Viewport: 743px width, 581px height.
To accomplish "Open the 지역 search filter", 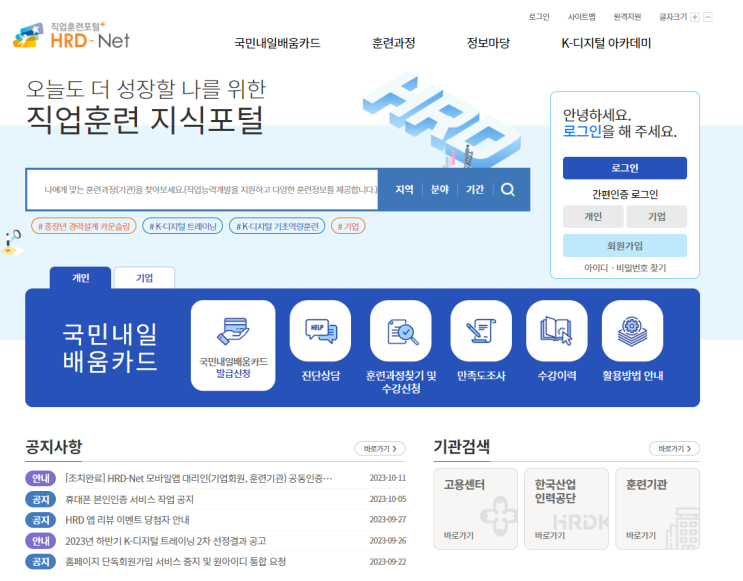I will [x=404, y=190].
